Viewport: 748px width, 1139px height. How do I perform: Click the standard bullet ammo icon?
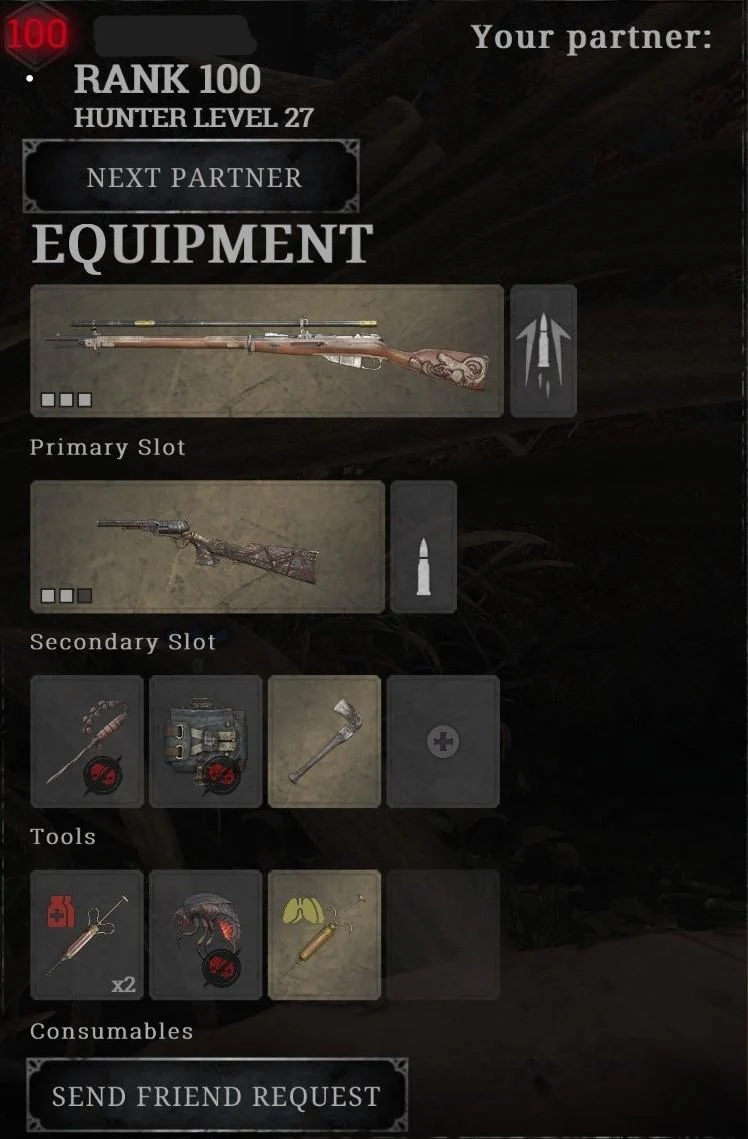pos(423,547)
